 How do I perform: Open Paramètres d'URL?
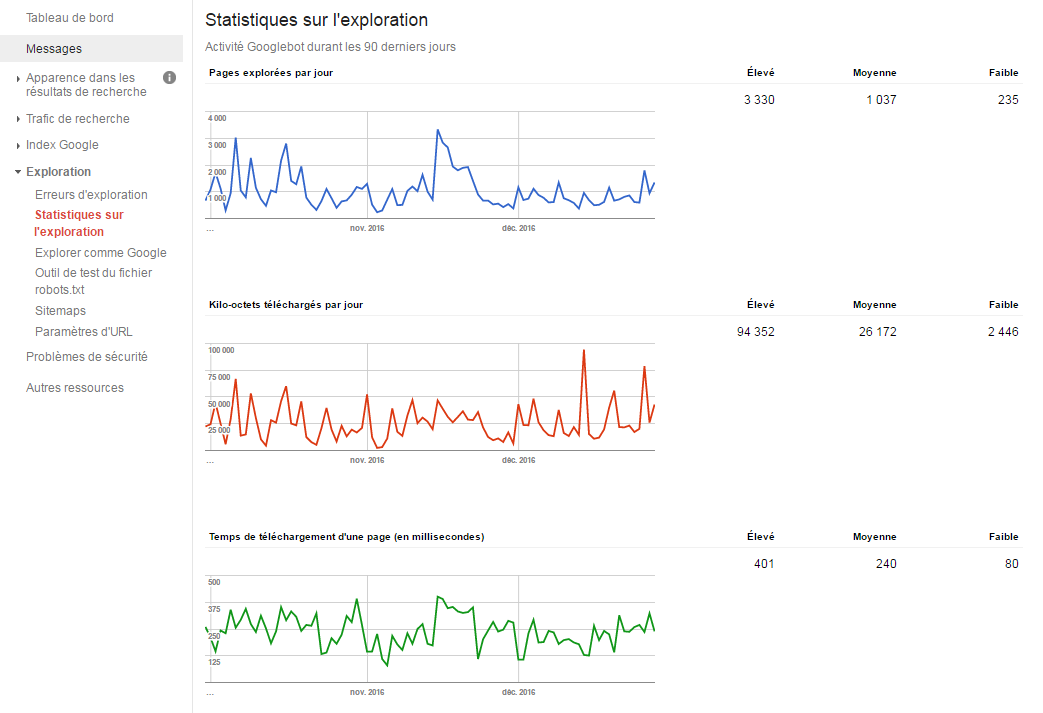(x=83, y=332)
